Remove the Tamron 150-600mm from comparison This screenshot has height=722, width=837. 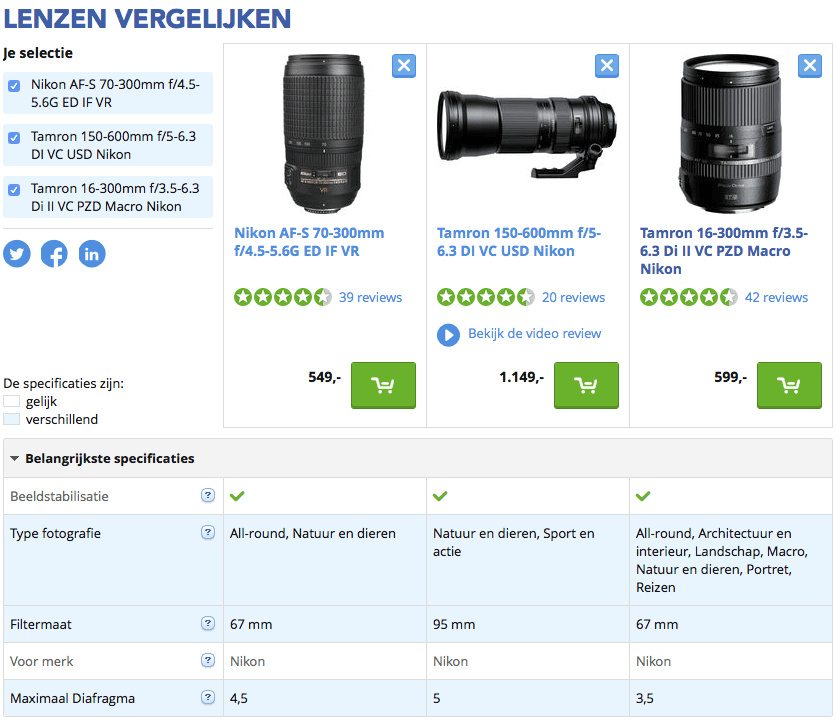point(607,65)
